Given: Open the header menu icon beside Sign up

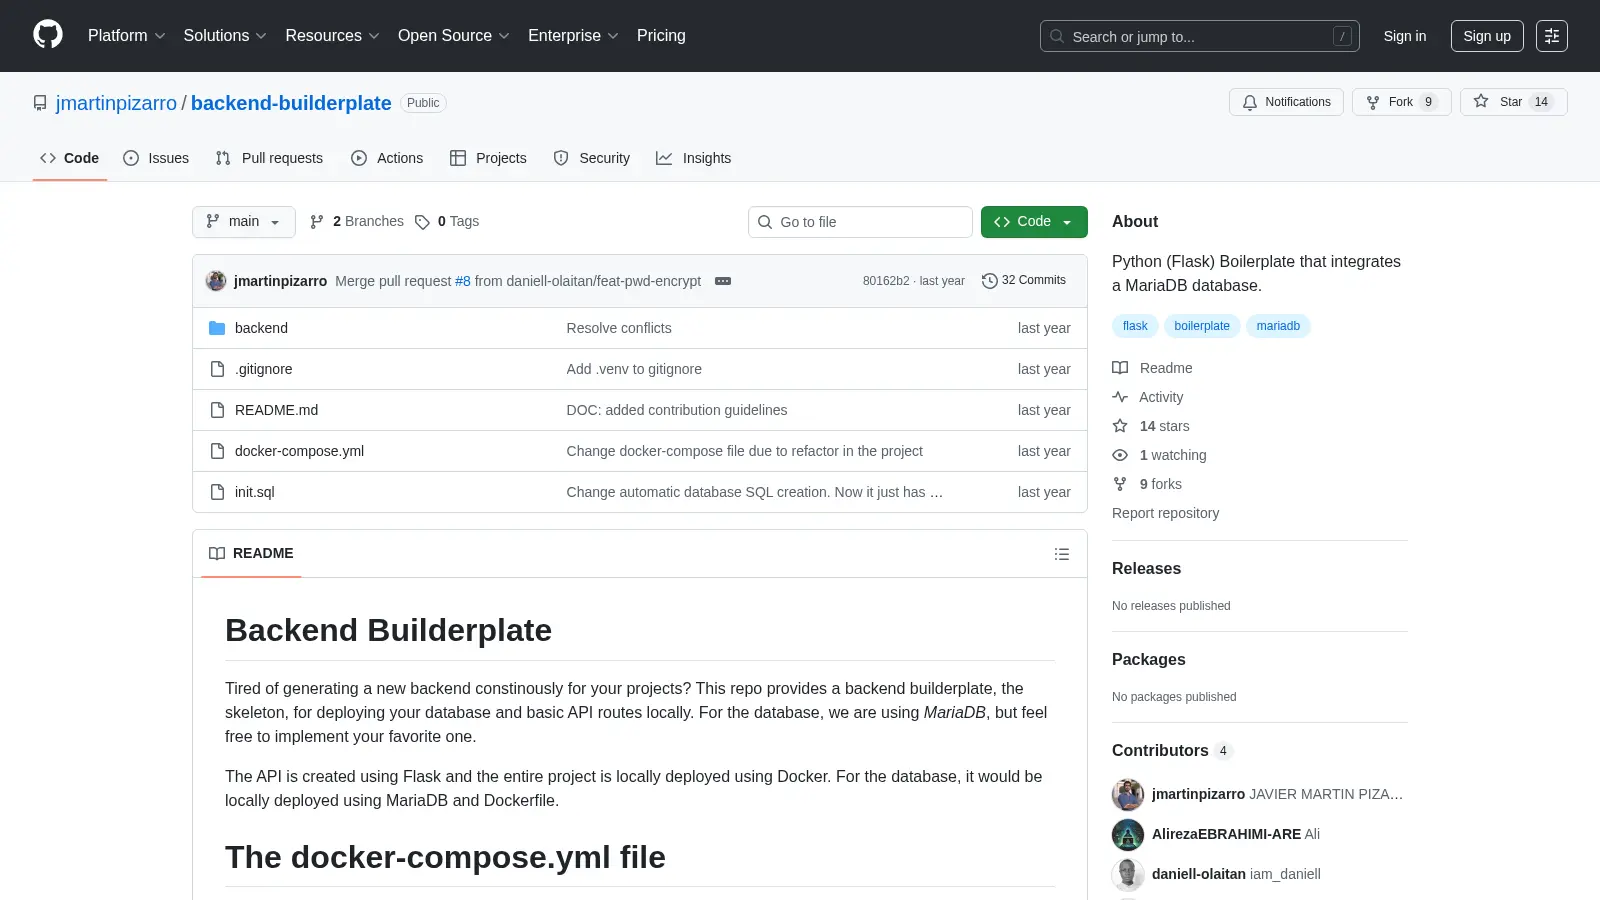Looking at the screenshot, I should (1552, 36).
